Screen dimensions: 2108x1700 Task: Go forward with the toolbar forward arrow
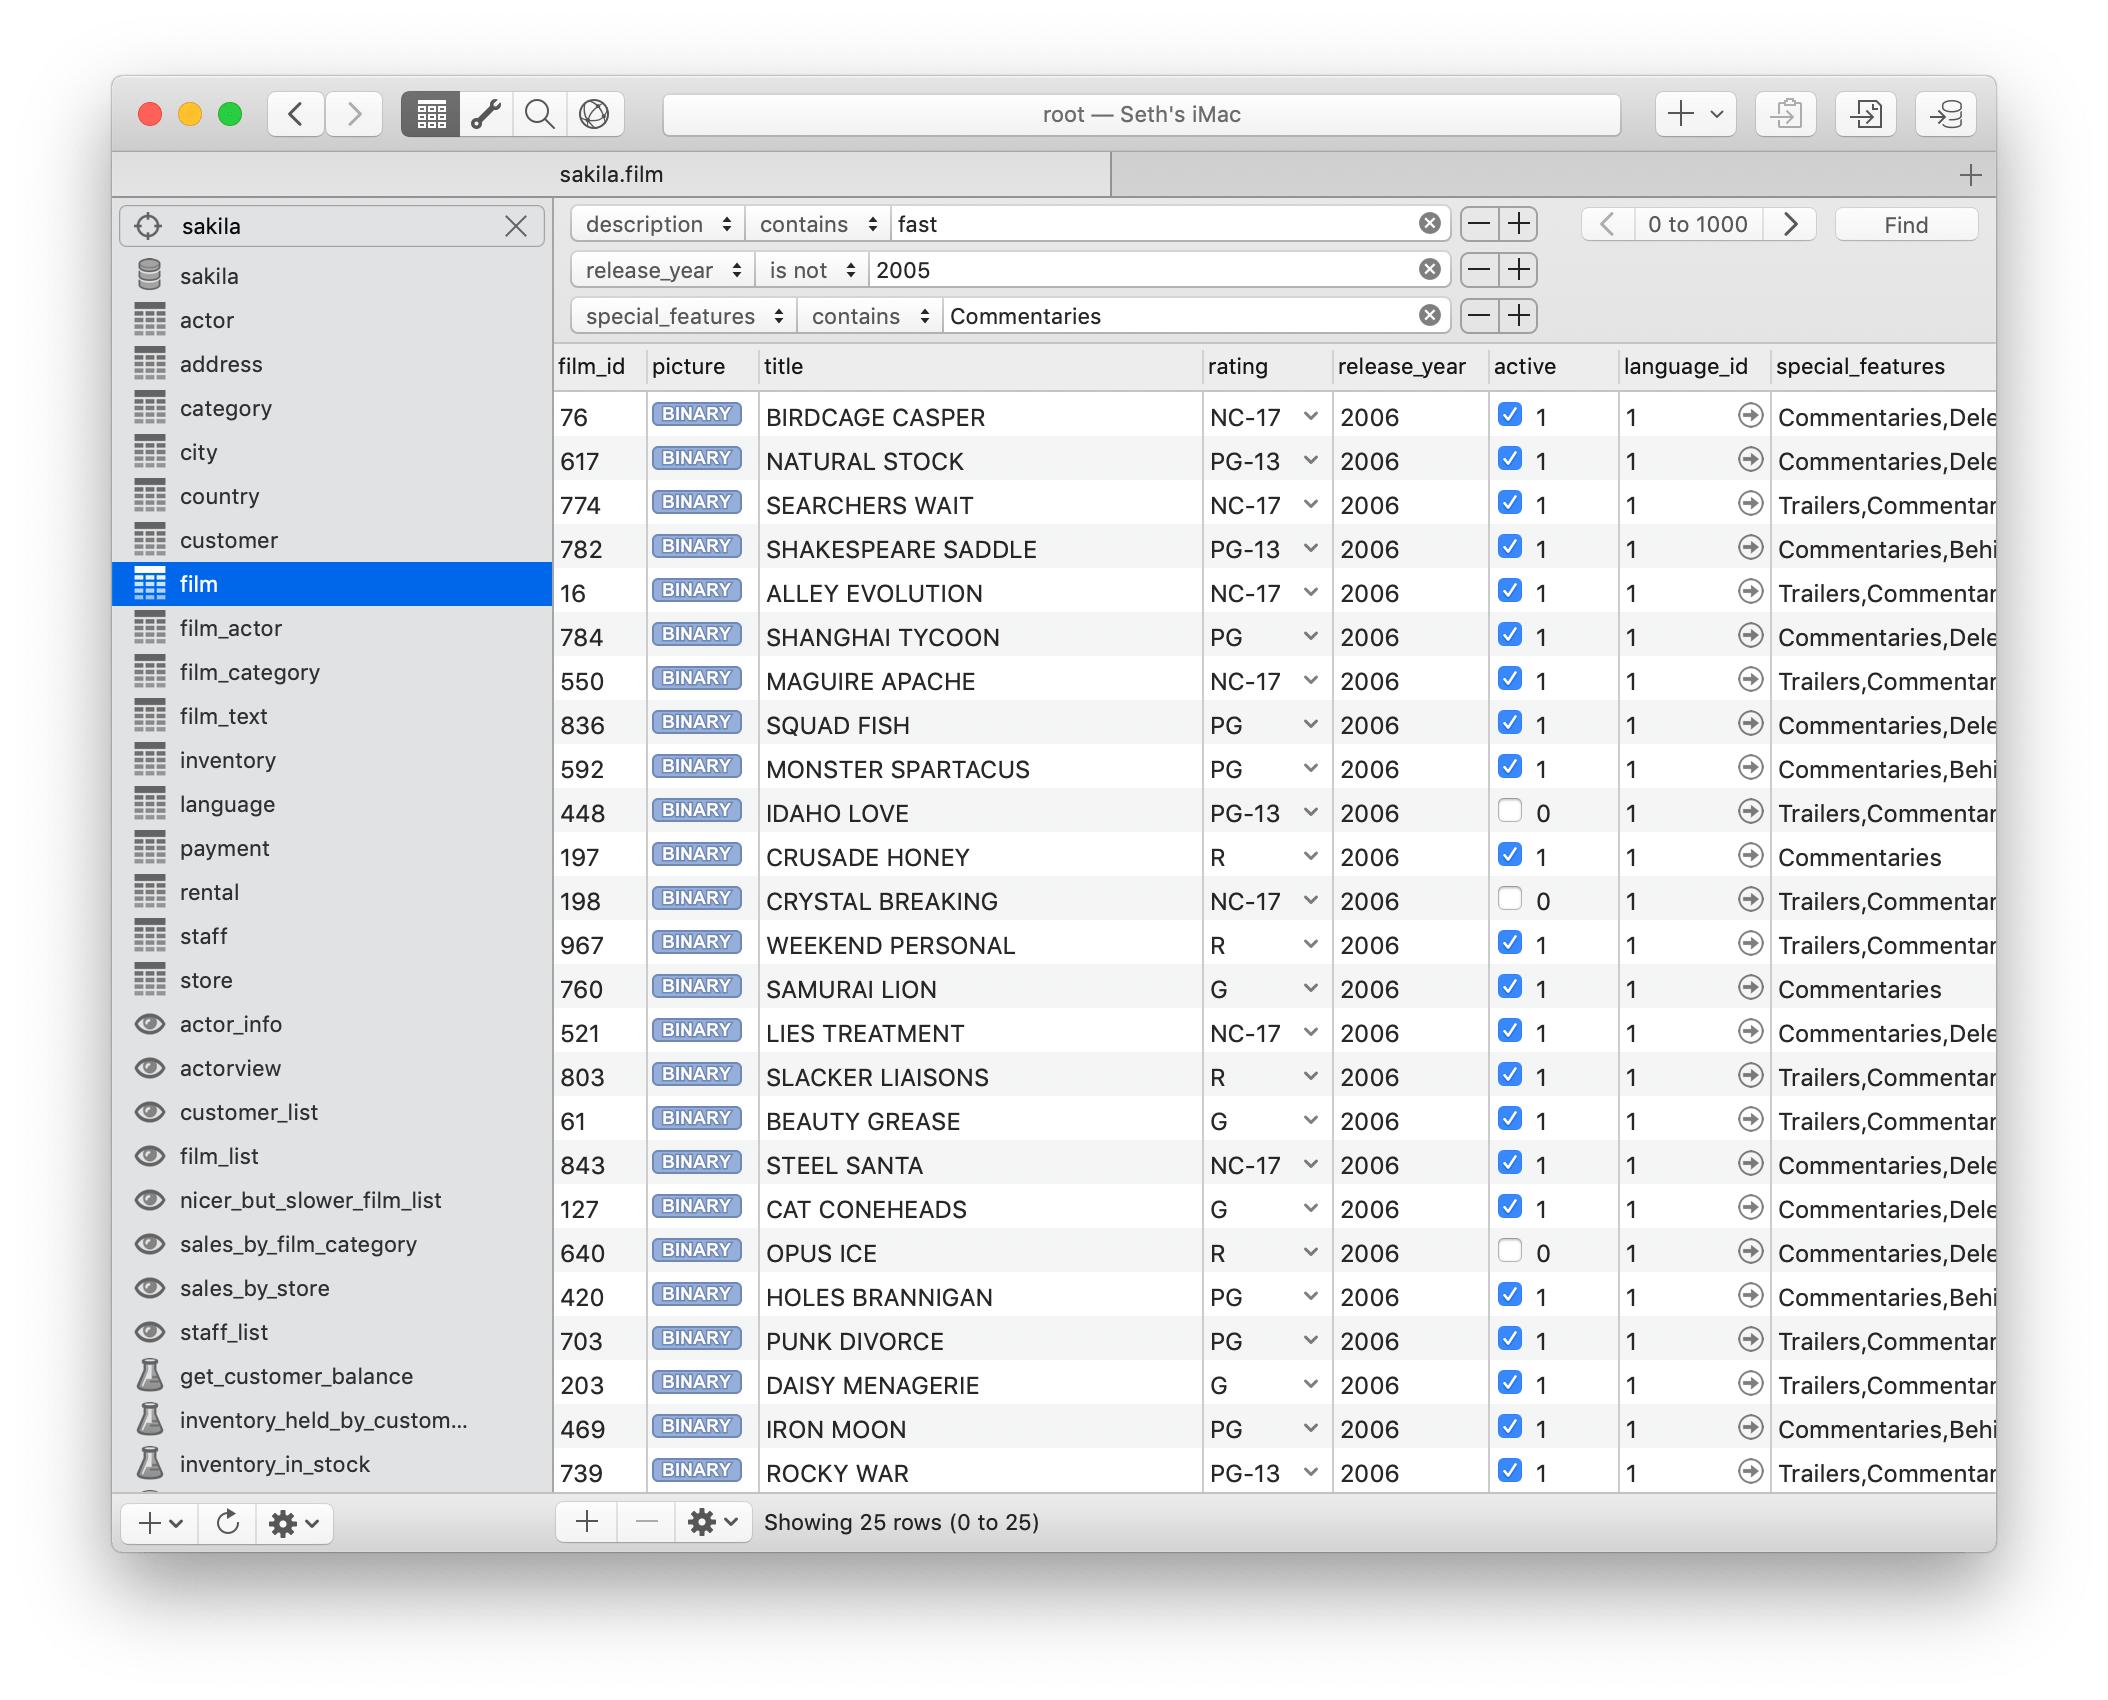[x=354, y=114]
